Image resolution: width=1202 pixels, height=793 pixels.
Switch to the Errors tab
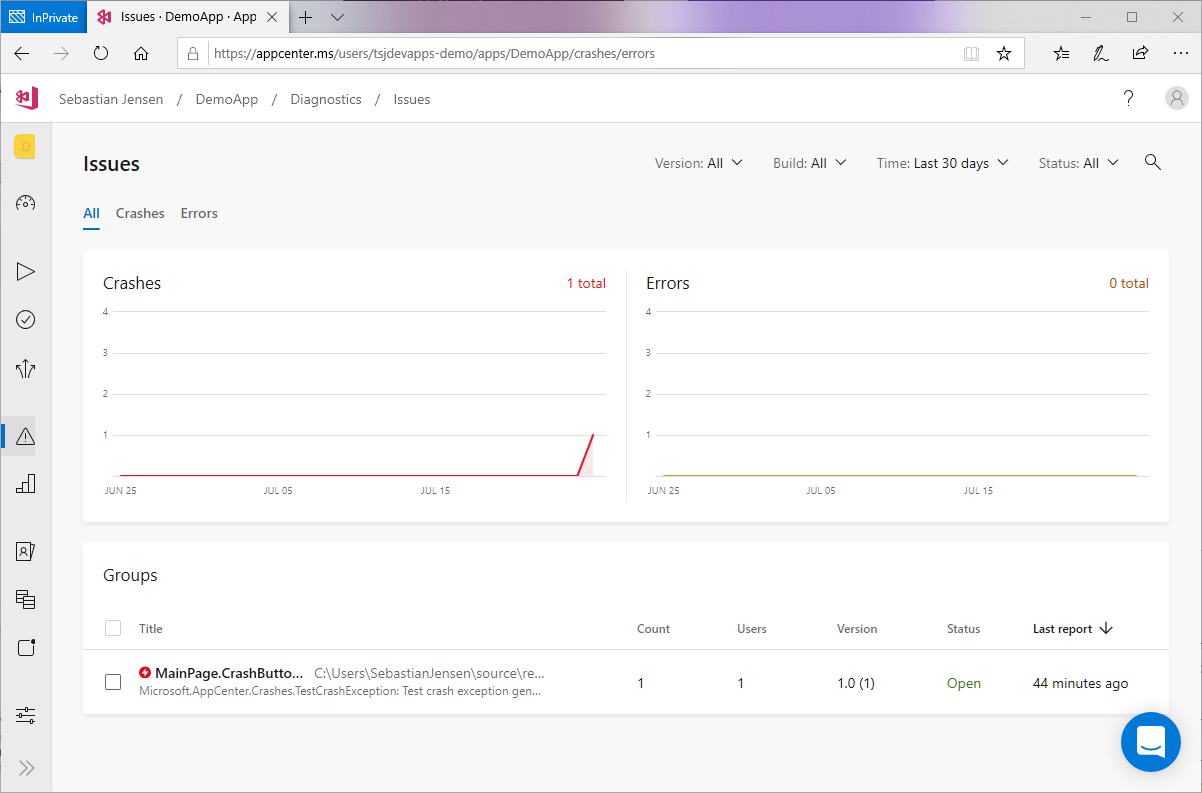tap(199, 213)
